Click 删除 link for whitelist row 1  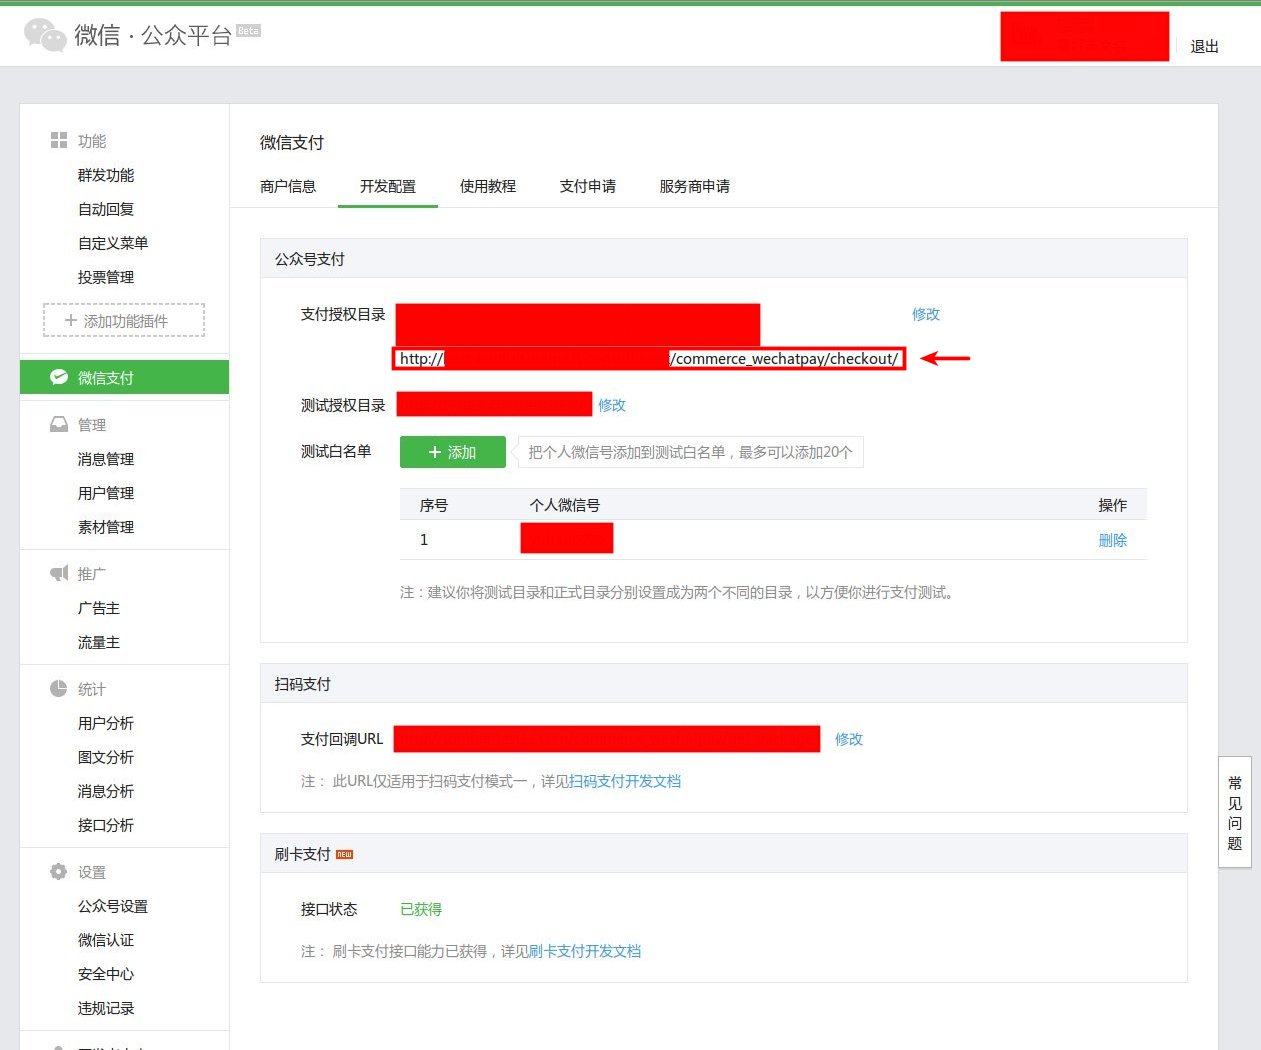pyautogui.click(x=1113, y=540)
